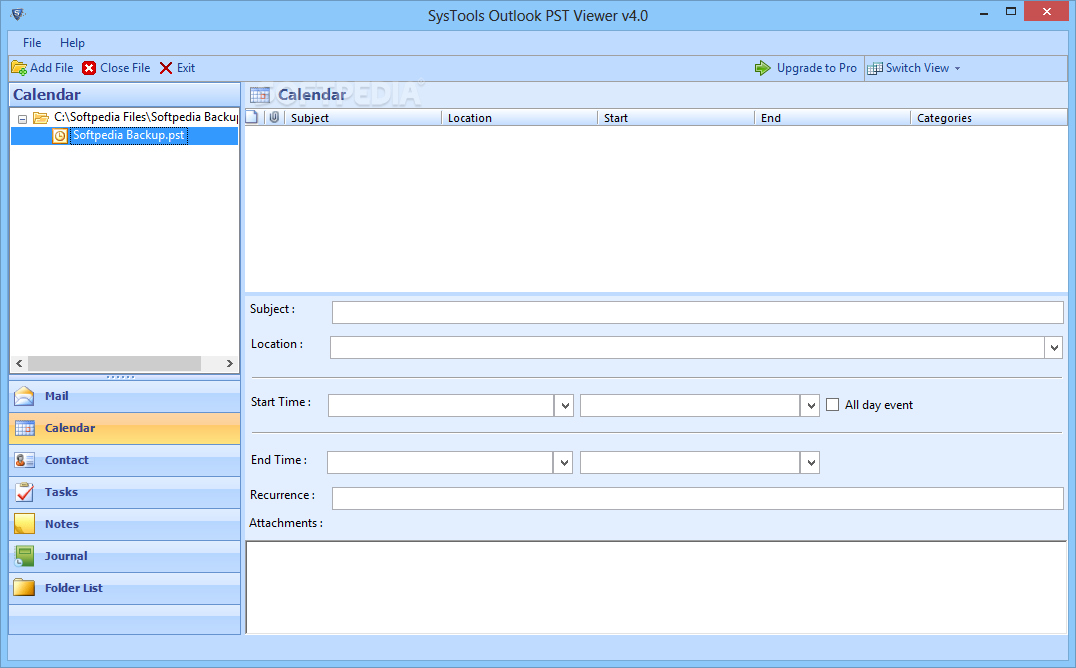Click the Switch View label
Viewport: 1076px width, 668px height.
tap(917, 68)
